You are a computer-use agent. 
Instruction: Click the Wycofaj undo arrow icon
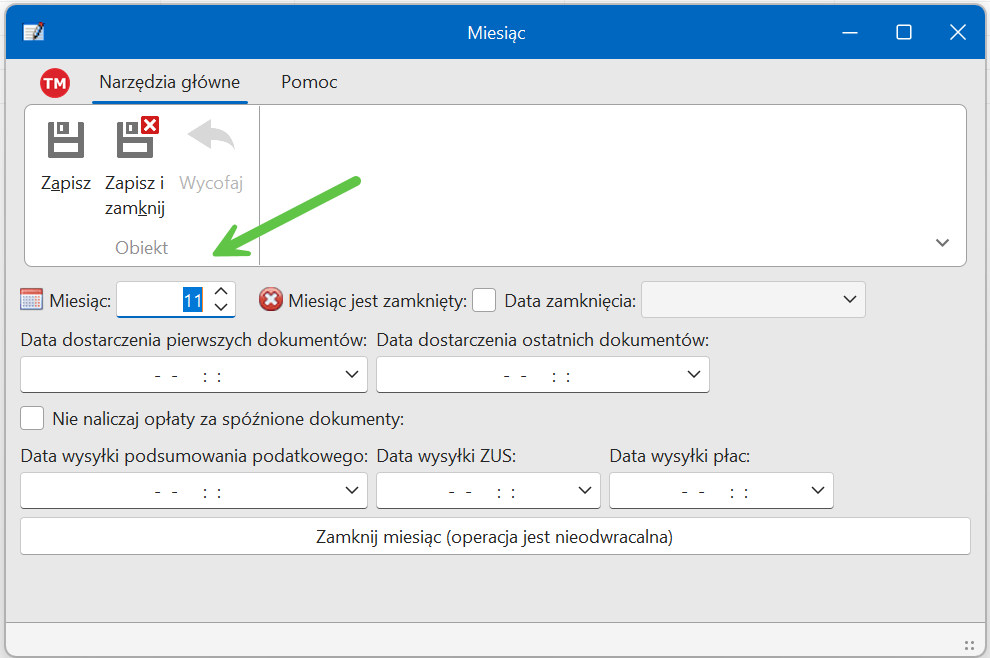211,138
